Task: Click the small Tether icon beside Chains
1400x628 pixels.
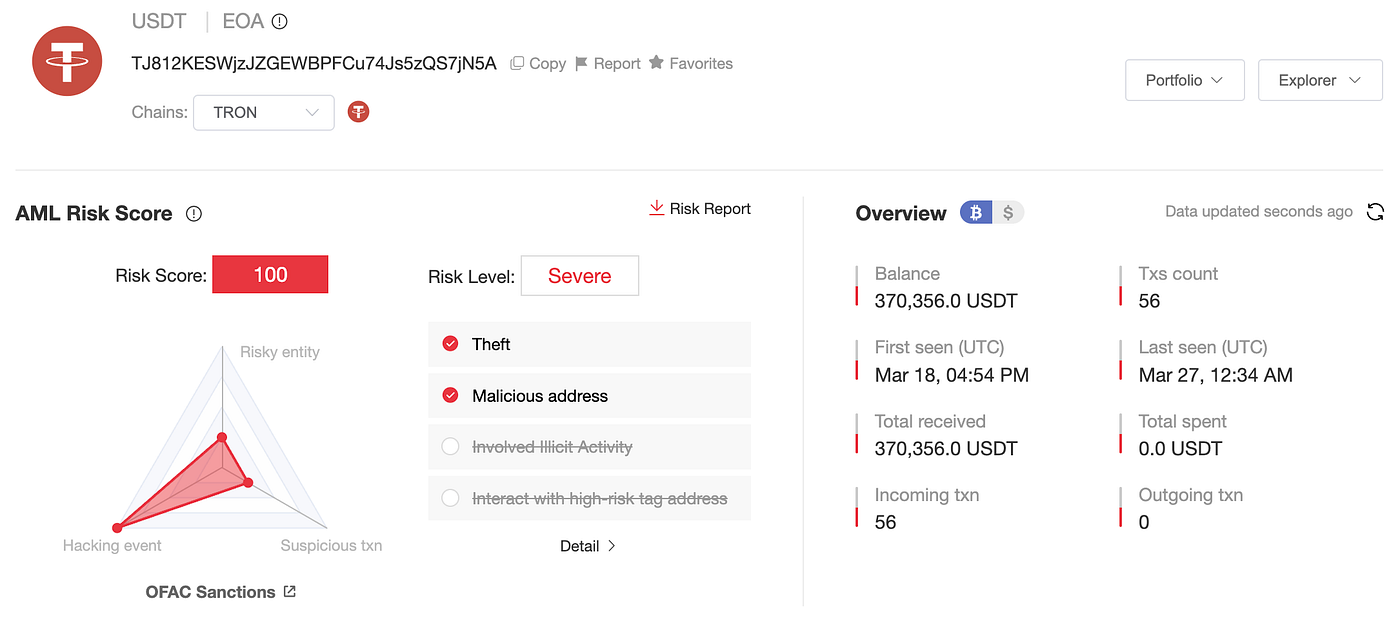Action: point(358,112)
